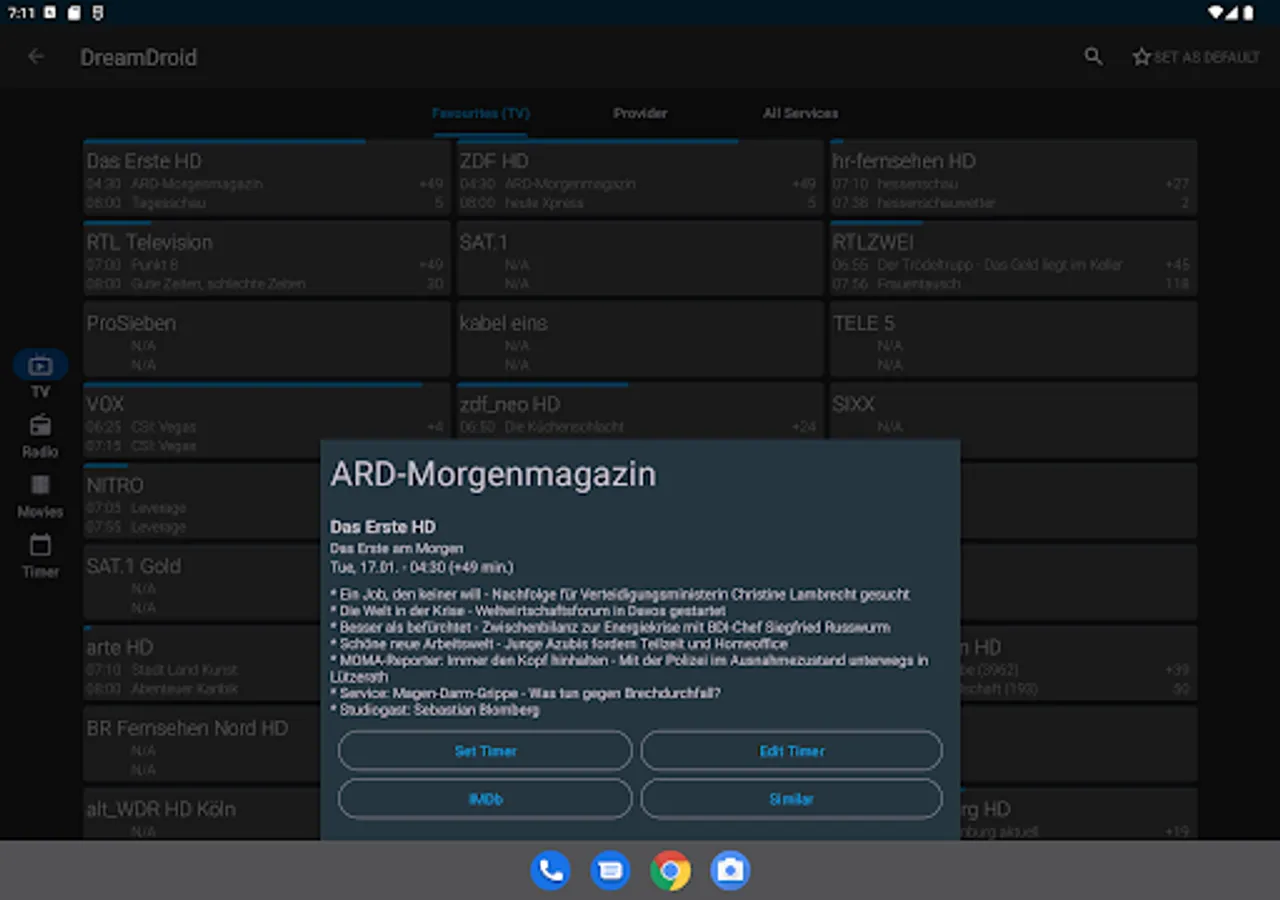Open the Messages app in the dock
1280x900 pixels.
pyautogui.click(x=610, y=870)
